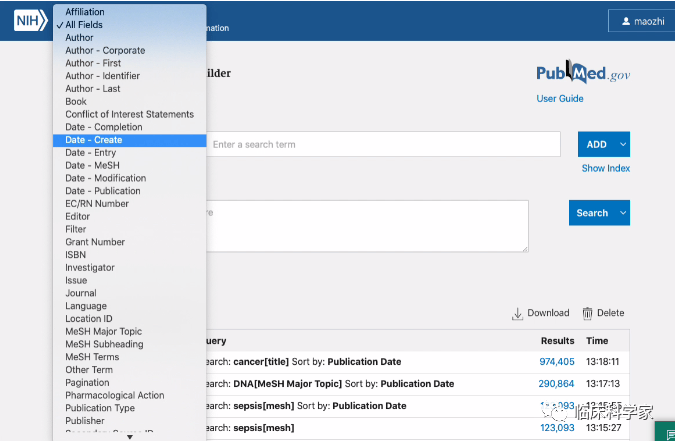The image size is (675, 441).
Task: Open the 974,405 results link
Action: 557,362
